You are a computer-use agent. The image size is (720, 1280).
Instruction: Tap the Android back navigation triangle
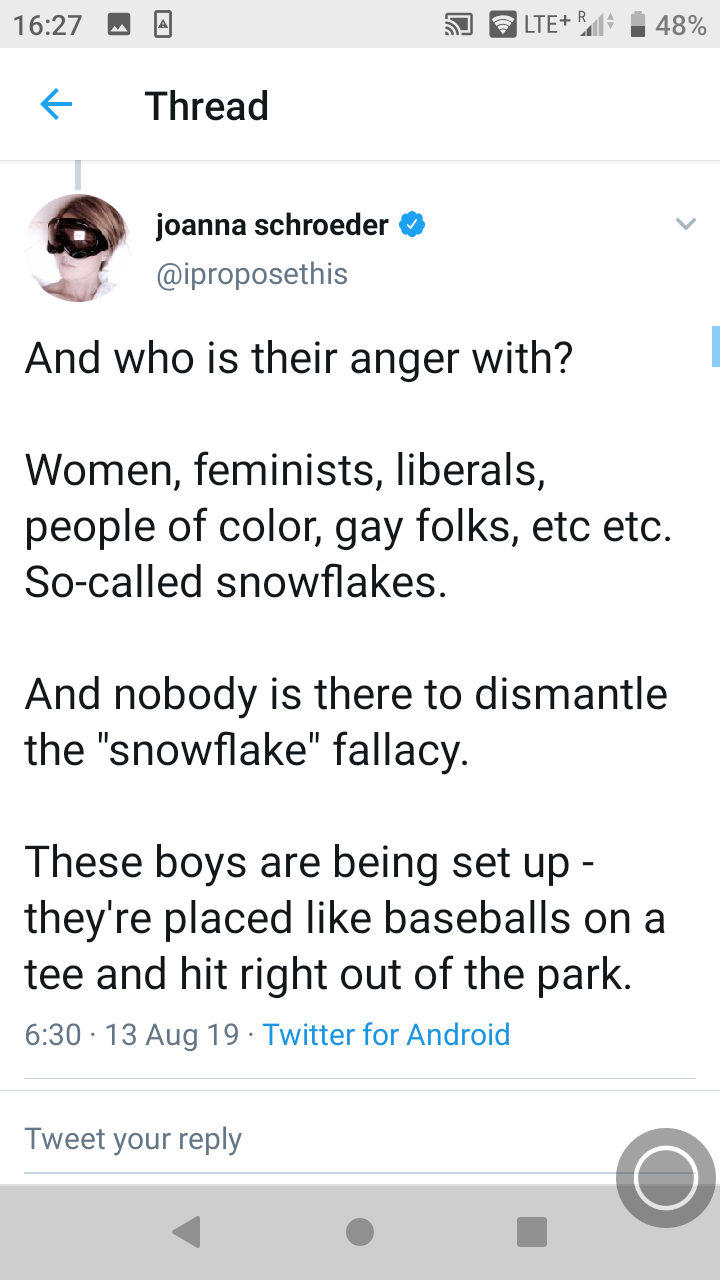186,1232
